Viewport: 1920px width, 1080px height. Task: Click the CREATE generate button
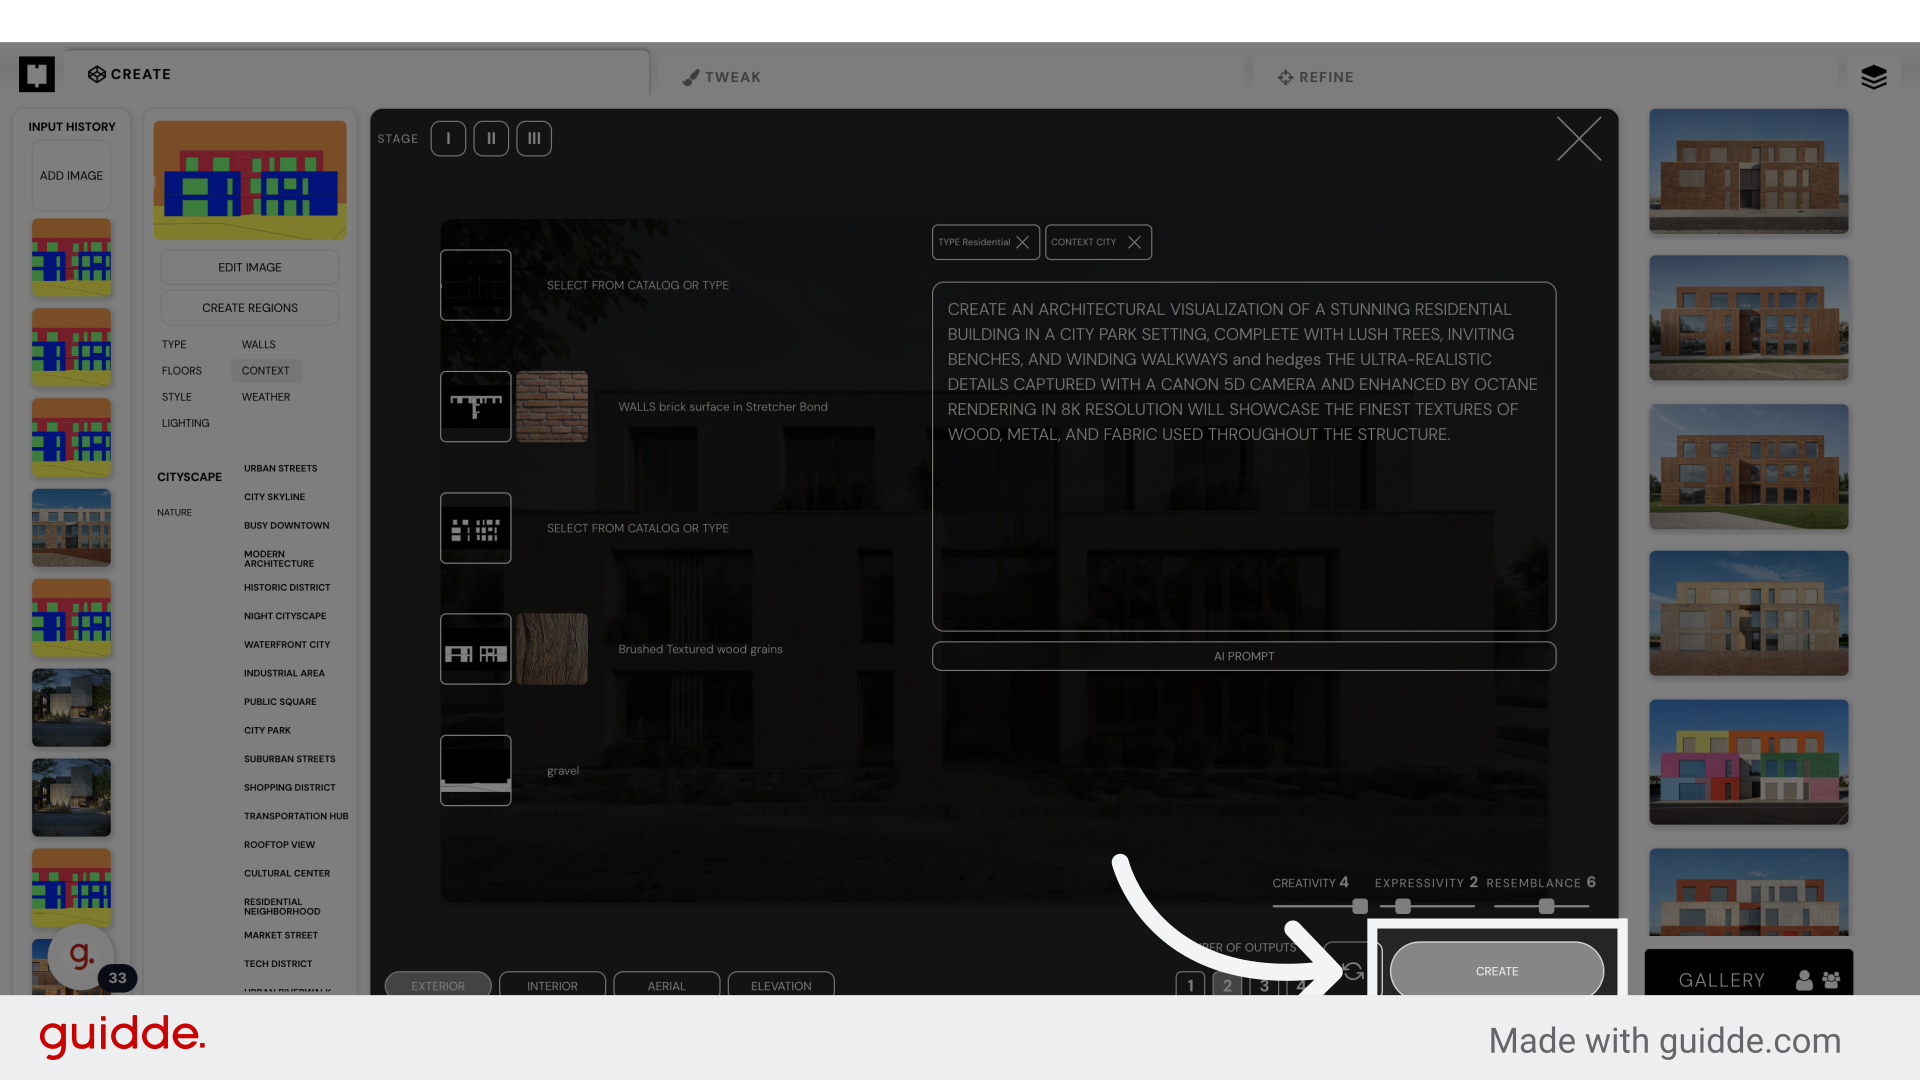[x=1497, y=970]
